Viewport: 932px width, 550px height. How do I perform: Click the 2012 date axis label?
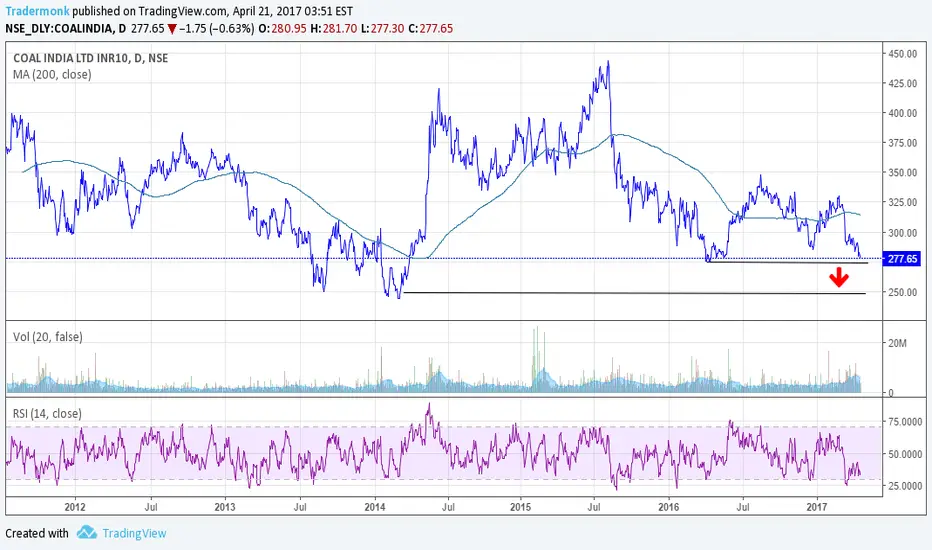(75, 507)
